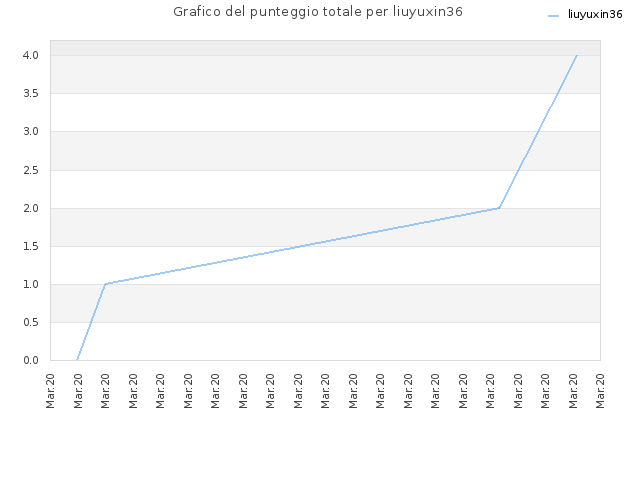Click the line's end point at value 4.0
This screenshot has width=640, height=480.
576,55
